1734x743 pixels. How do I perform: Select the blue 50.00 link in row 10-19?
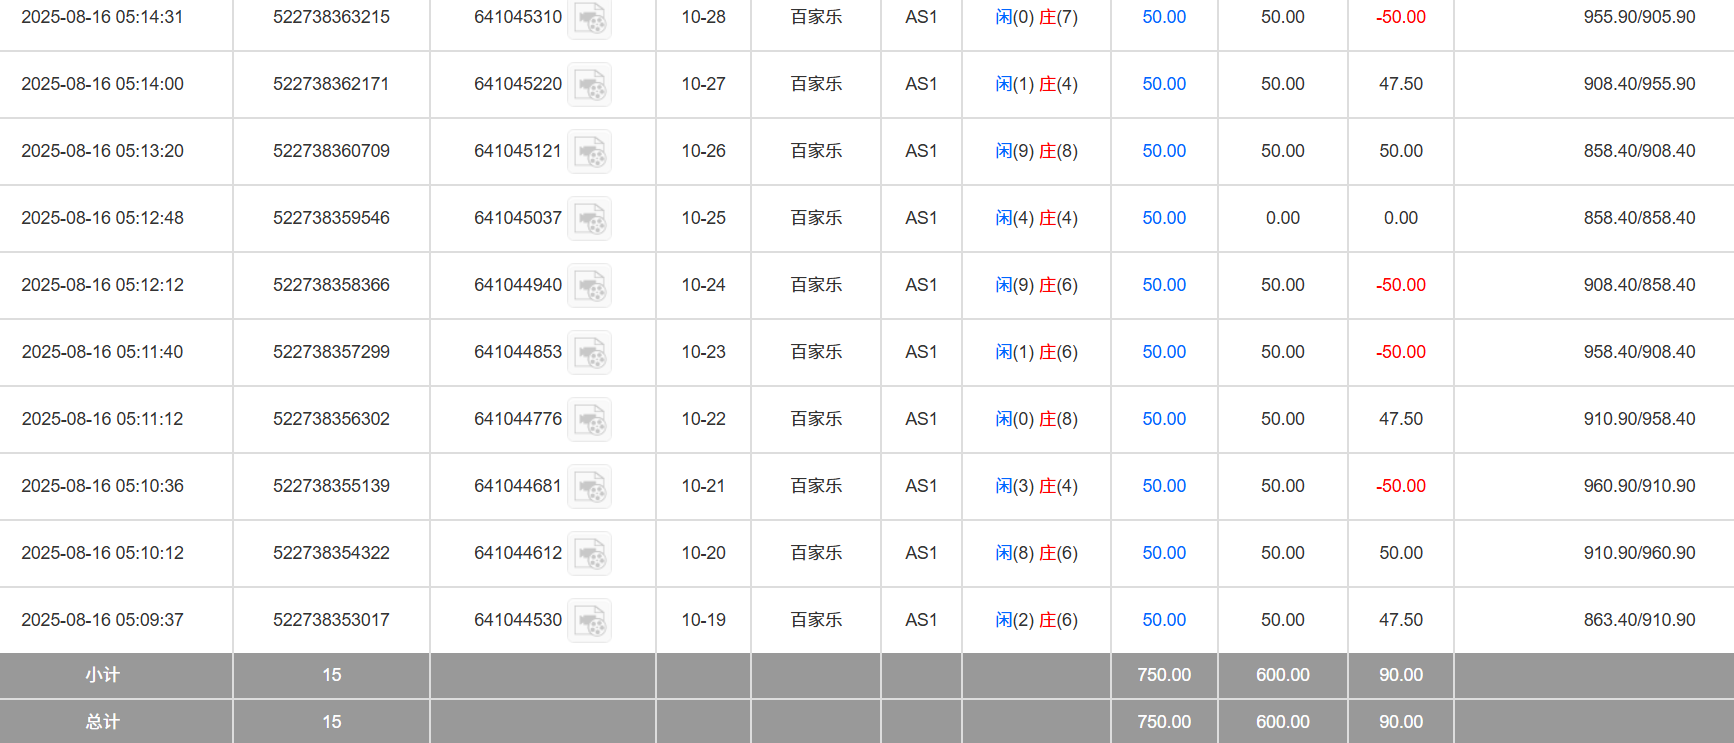click(1164, 620)
